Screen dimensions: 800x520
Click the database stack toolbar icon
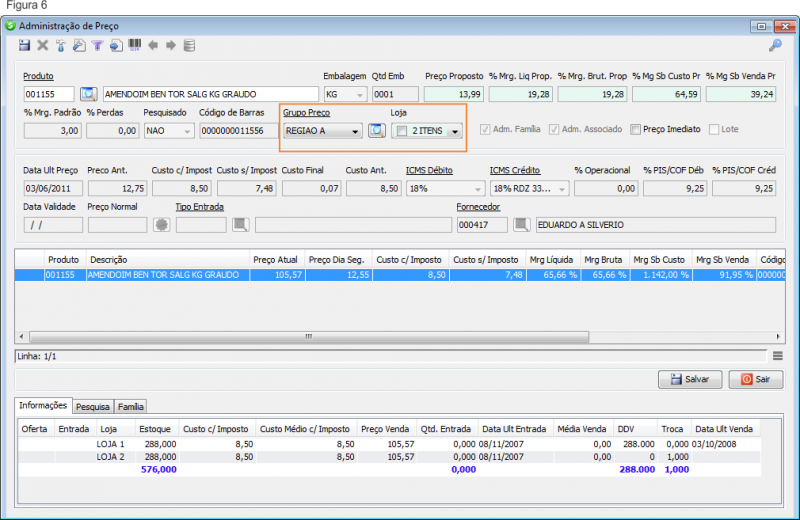click(x=189, y=45)
